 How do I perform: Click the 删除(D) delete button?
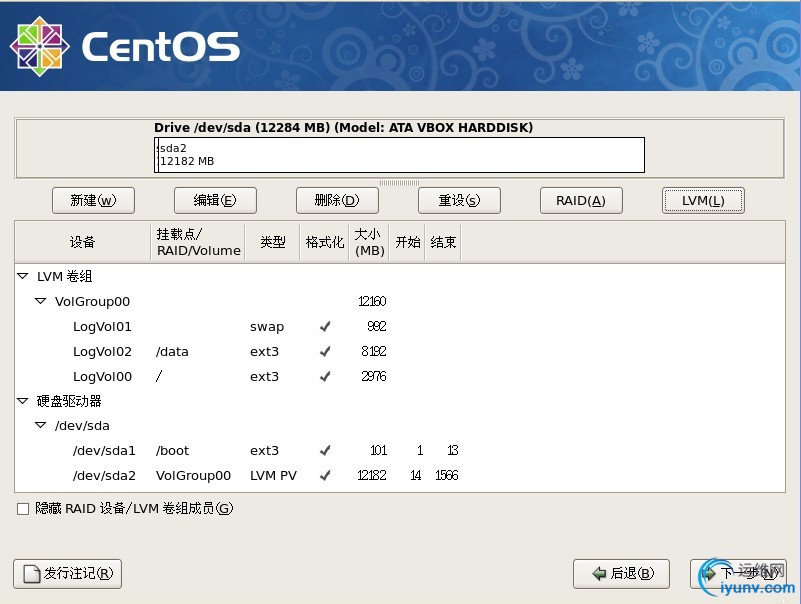point(337,200)
